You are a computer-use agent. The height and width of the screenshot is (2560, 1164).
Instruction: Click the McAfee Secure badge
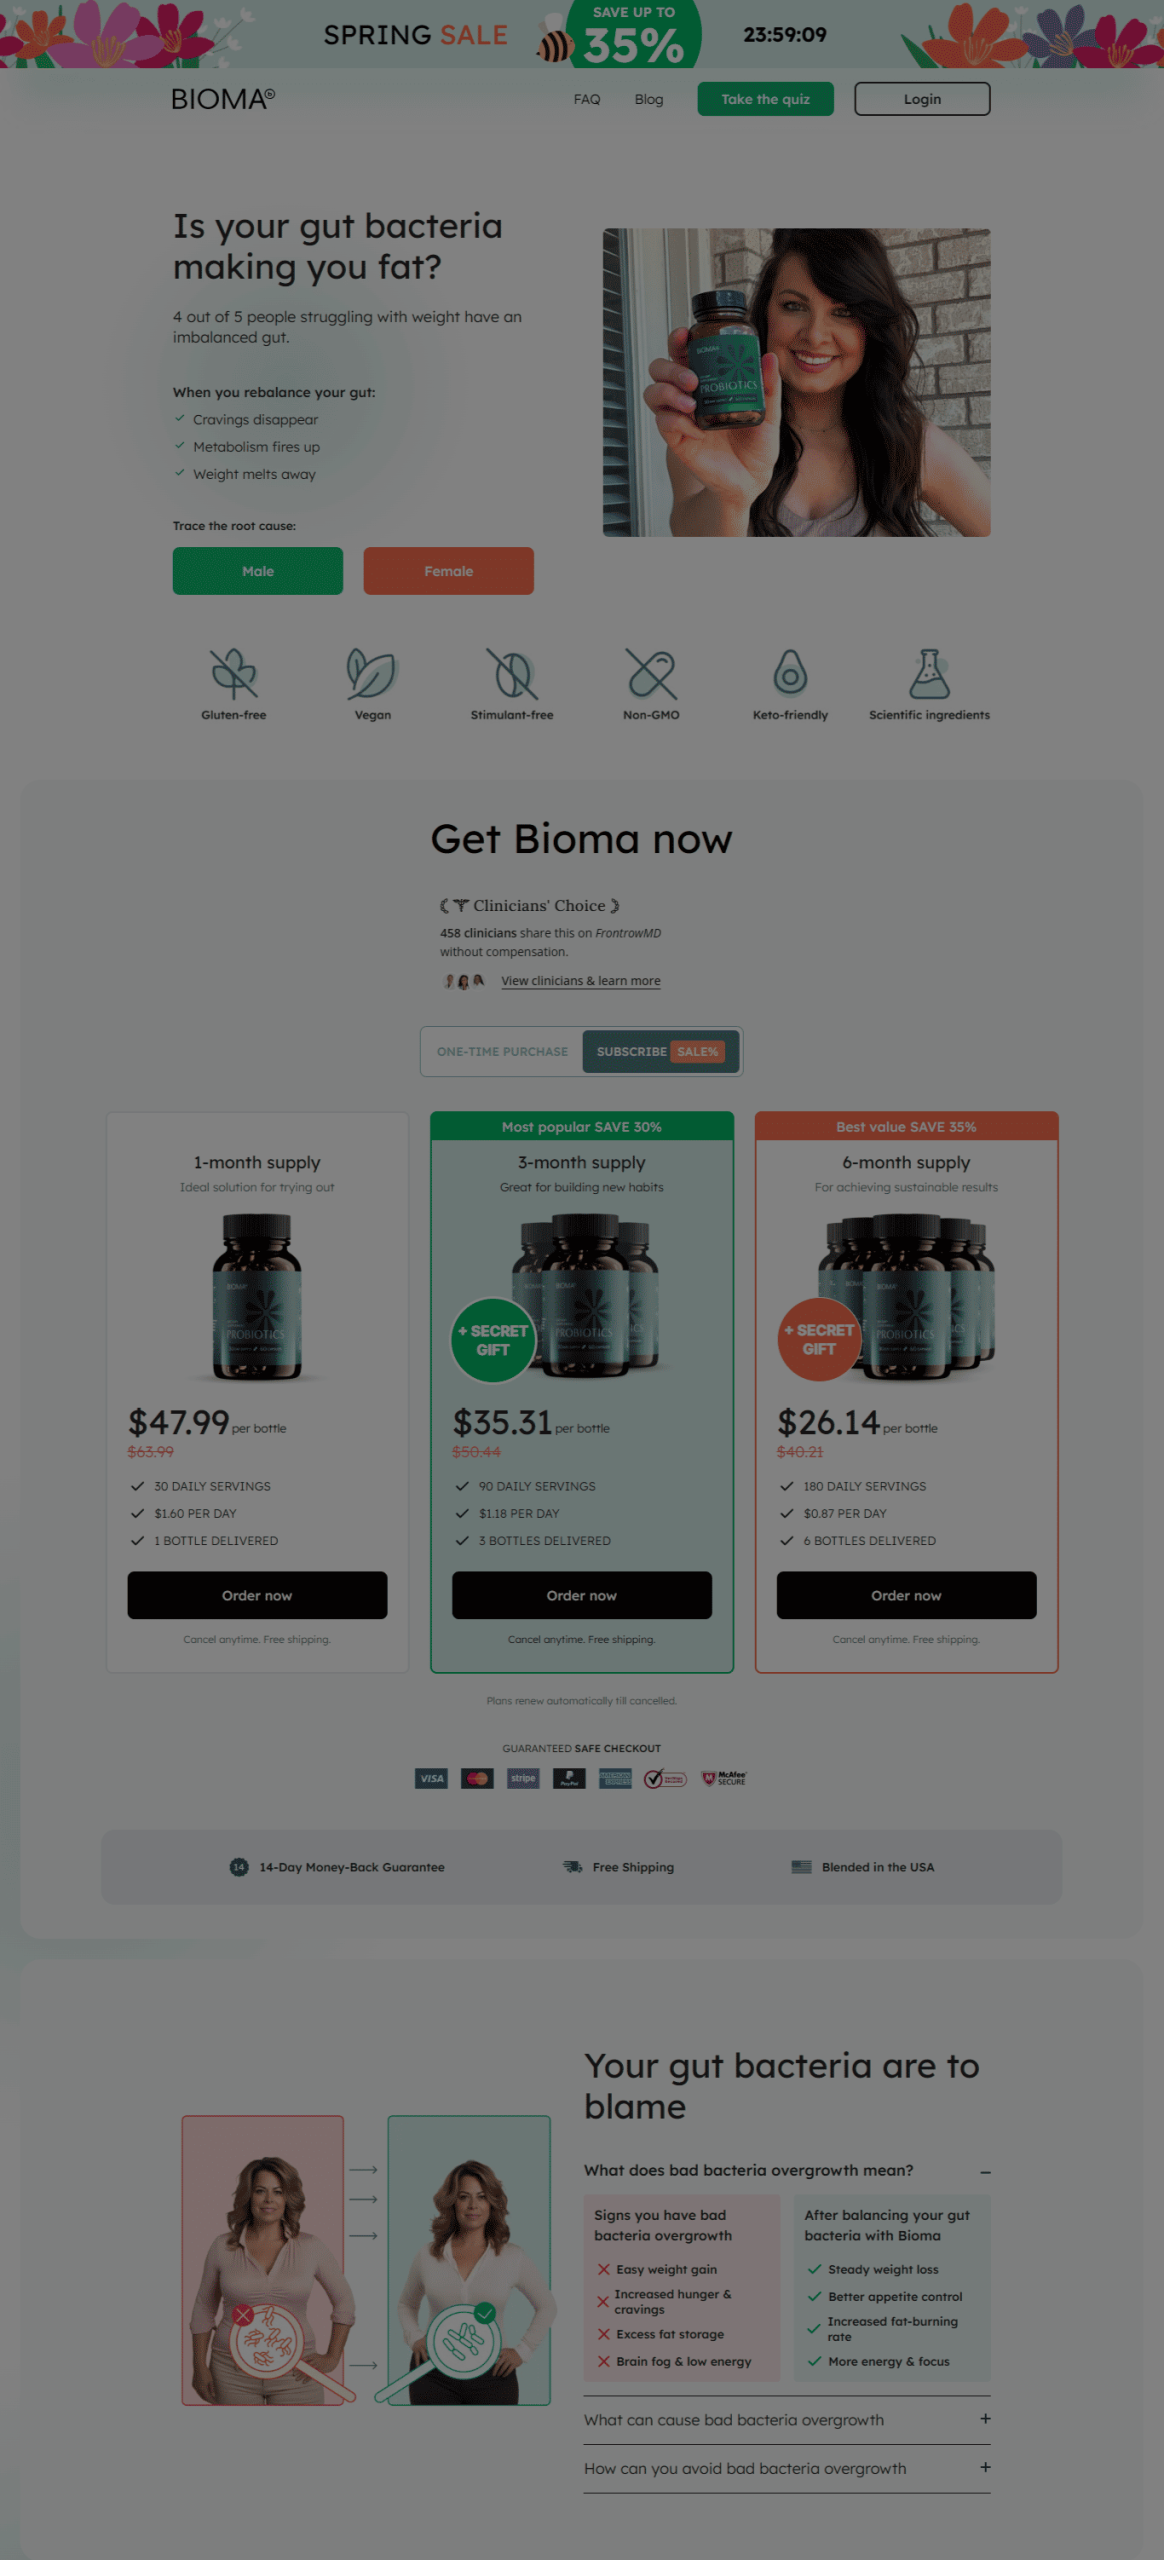pos(725,1778)
